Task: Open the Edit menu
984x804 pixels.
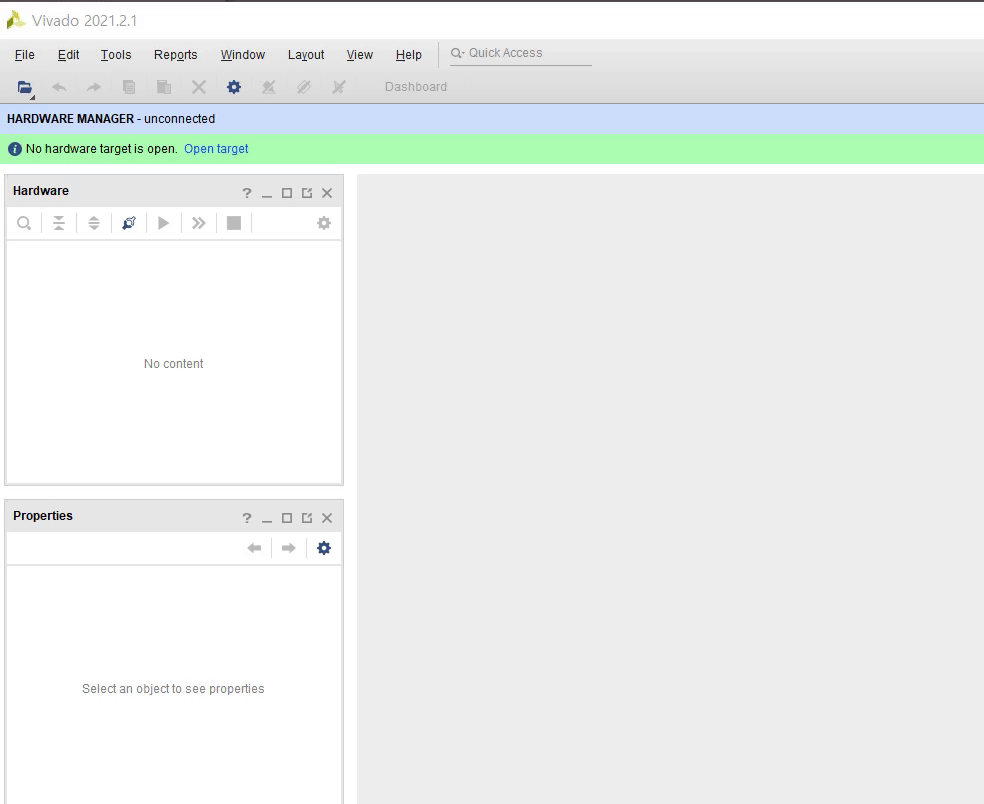Action: tap(68, 55)
